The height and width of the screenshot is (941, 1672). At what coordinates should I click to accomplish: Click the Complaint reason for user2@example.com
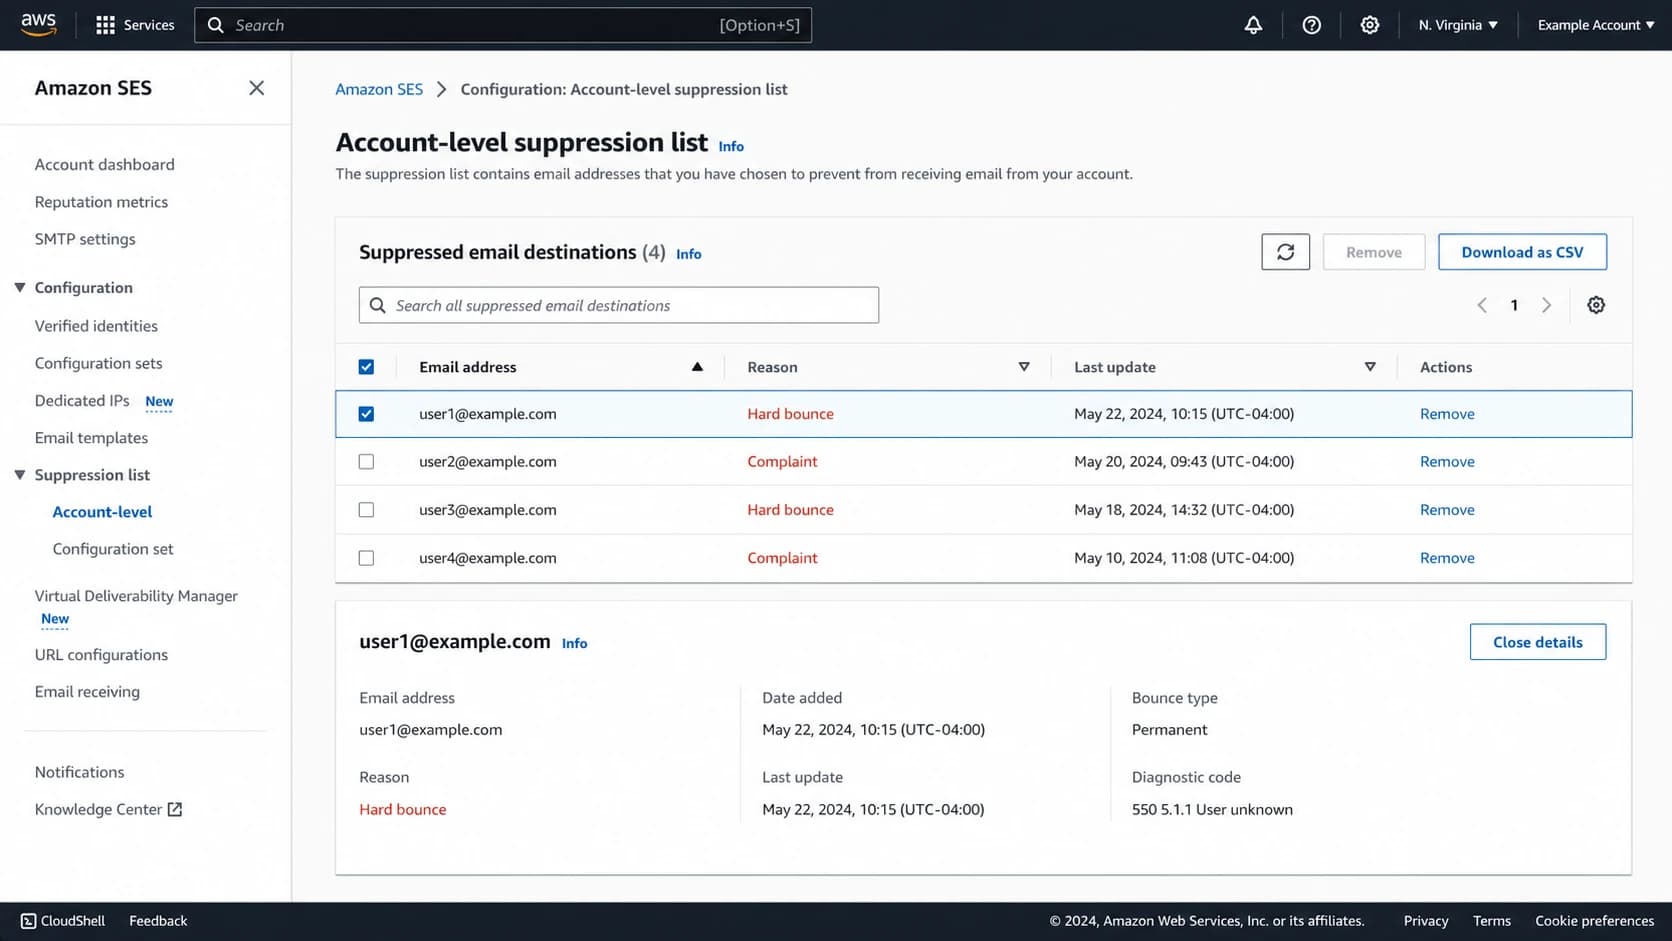tap(782, 462)
